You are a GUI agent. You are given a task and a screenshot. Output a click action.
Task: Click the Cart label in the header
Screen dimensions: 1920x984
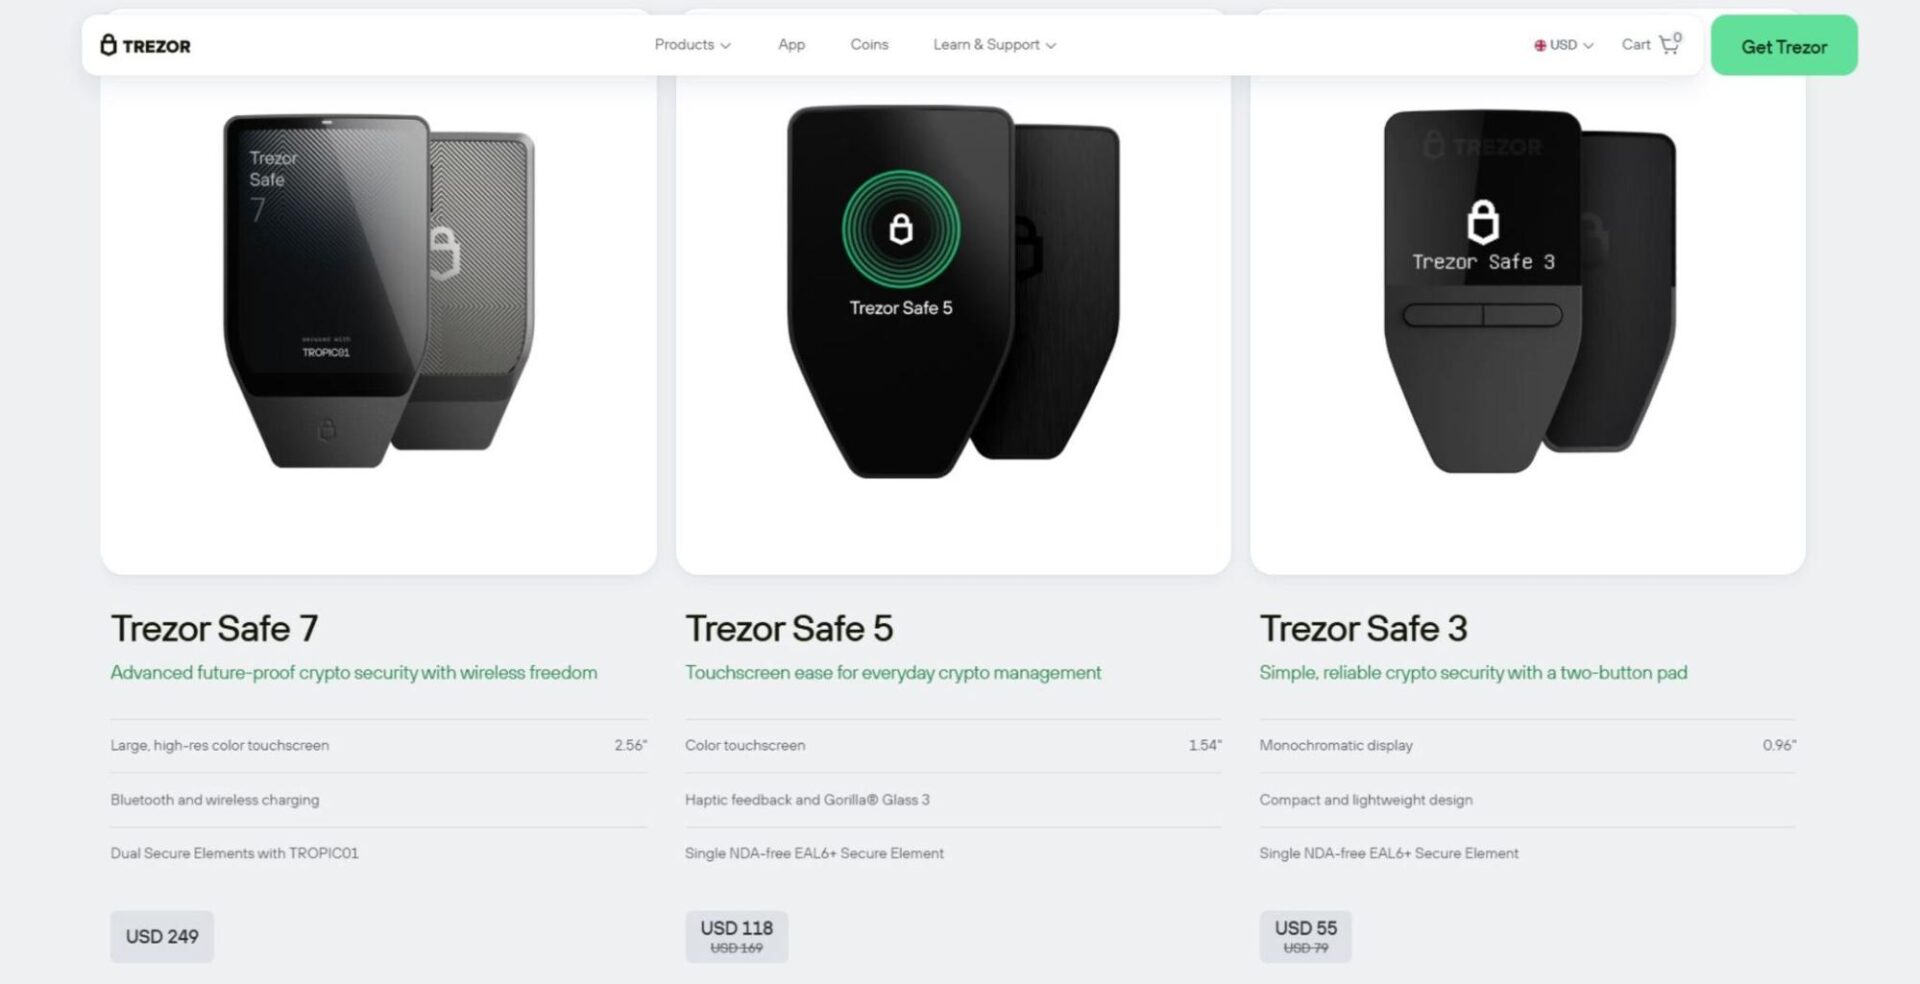click(1635, 45)
